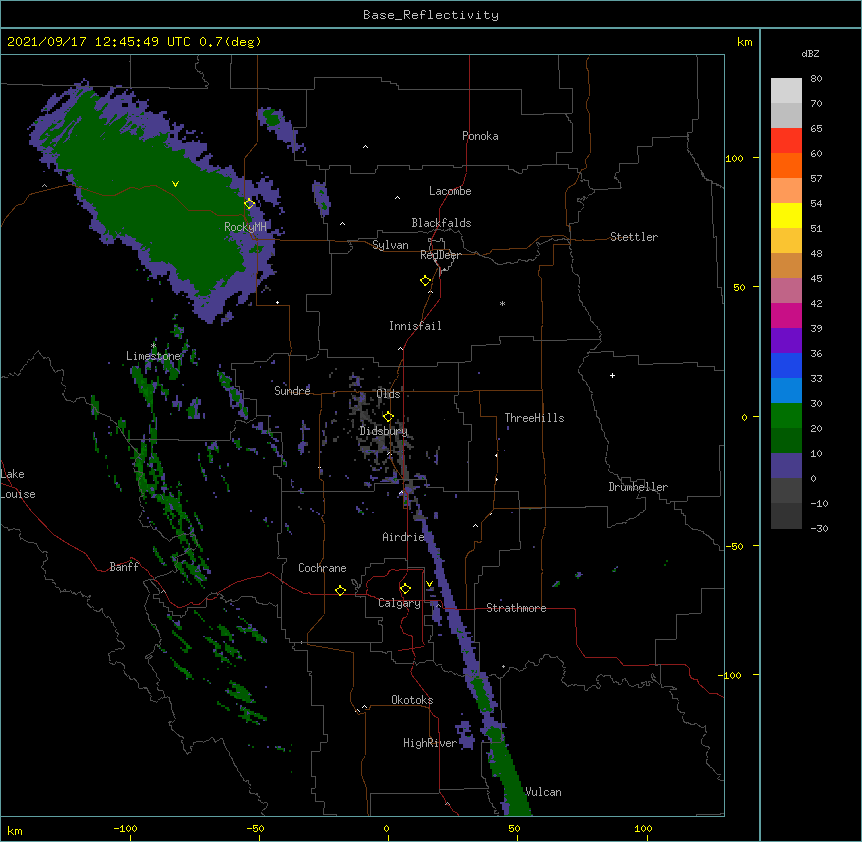The height and width of the screenshot is (842, 862).
Task: Click the Lacombe city label
Action: point(450,191)
